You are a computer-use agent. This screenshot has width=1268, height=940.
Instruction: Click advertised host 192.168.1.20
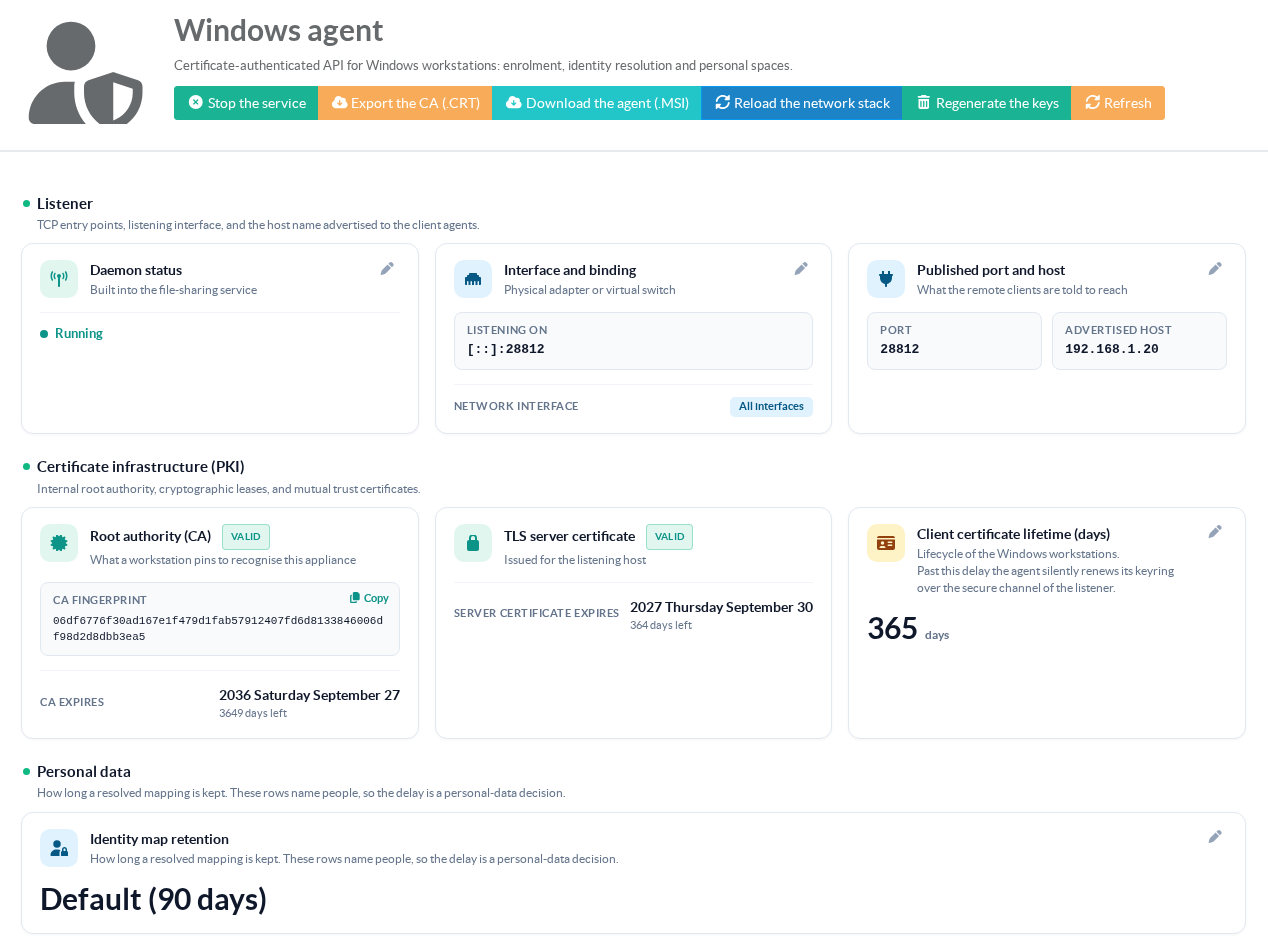click(x=1112, y=349)
